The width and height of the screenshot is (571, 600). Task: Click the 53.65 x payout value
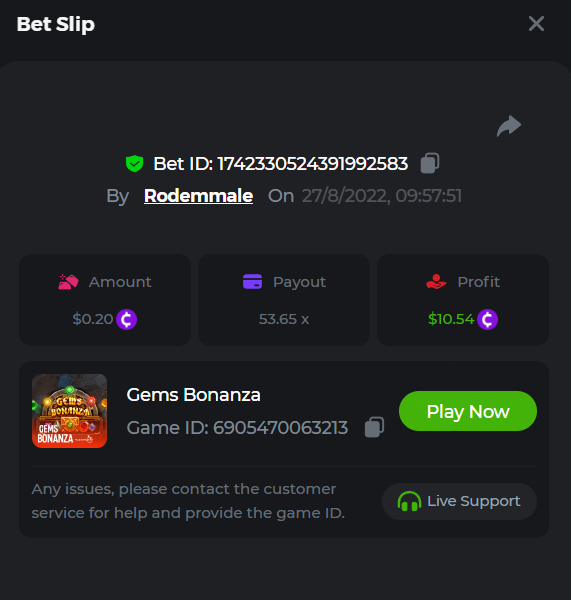[284, 319]
